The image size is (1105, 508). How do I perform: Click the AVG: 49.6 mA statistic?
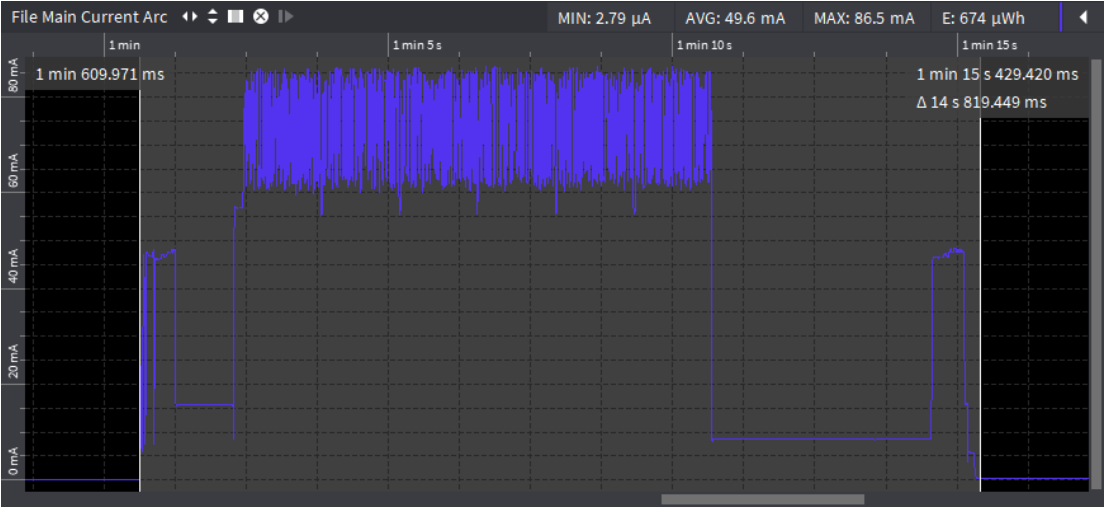click(735, 18)
